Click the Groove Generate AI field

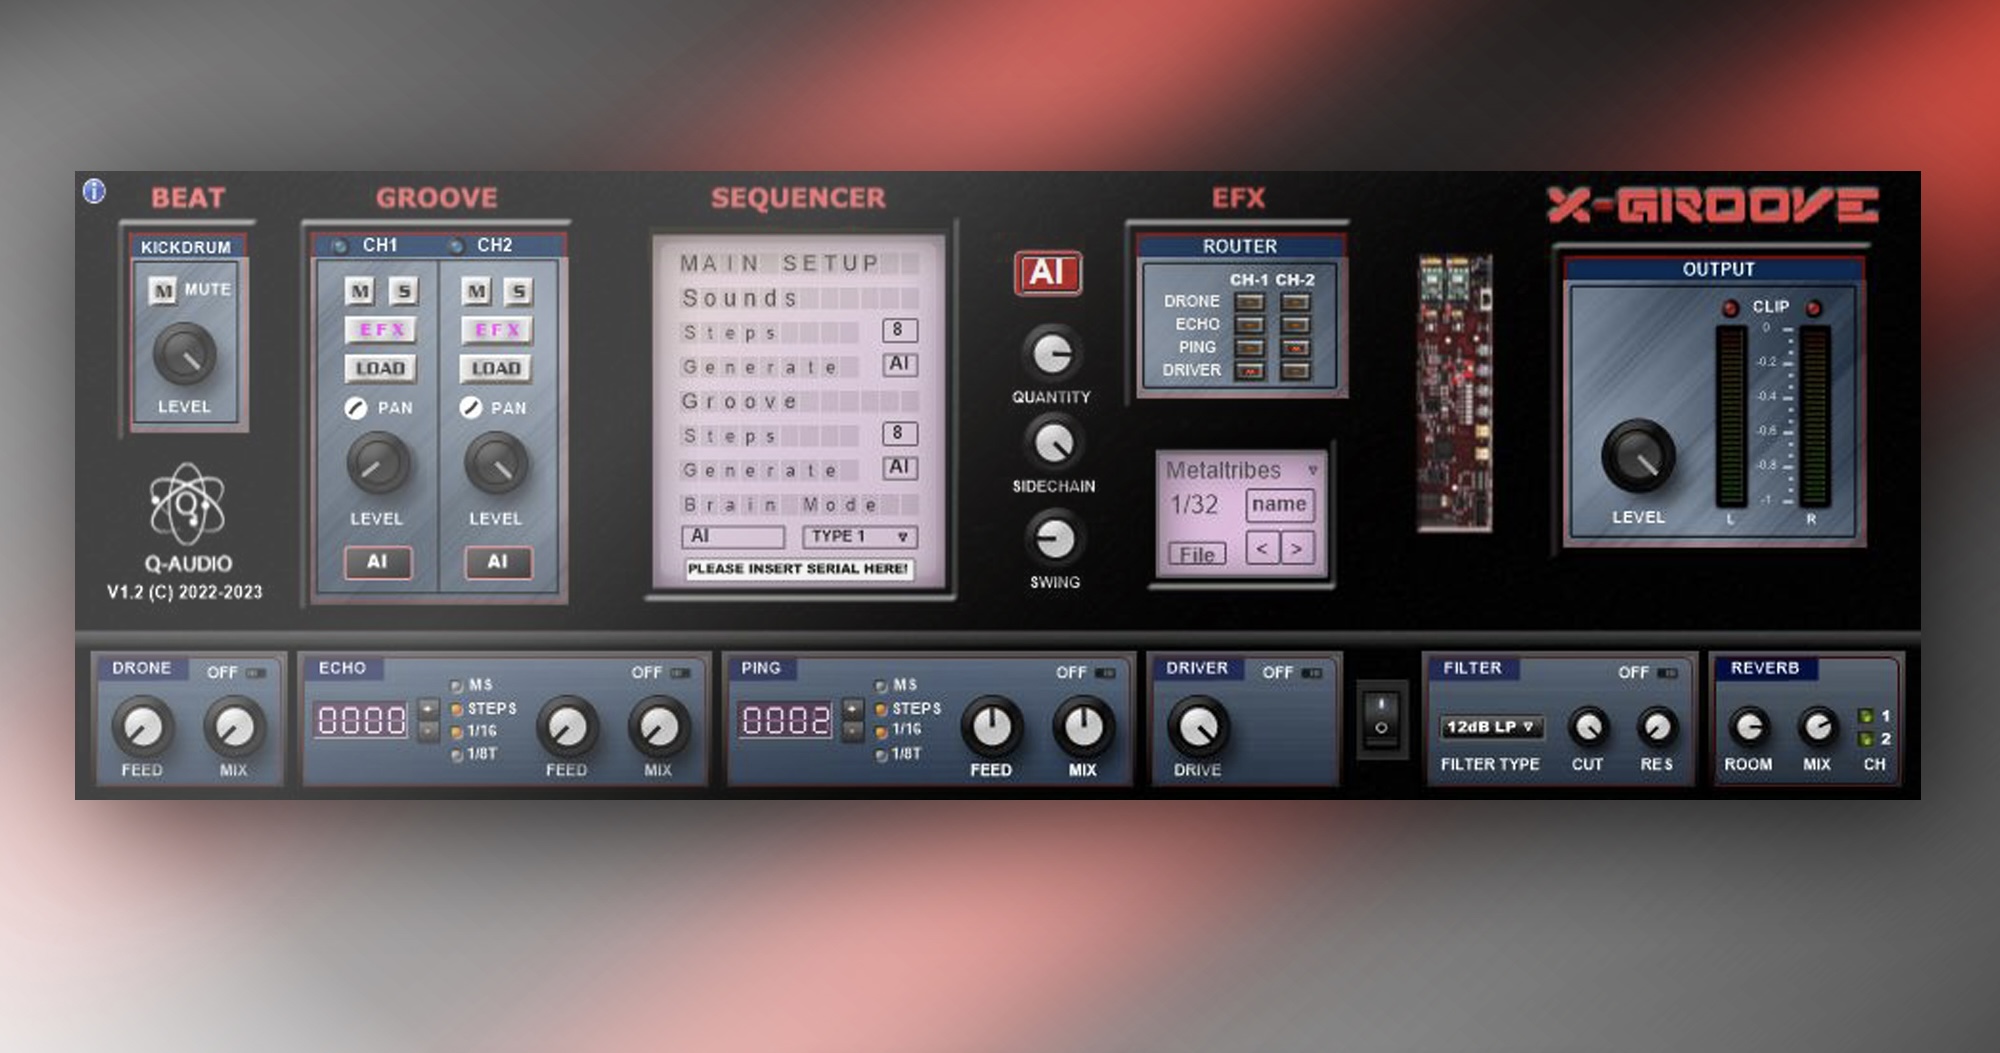point(899,467)
